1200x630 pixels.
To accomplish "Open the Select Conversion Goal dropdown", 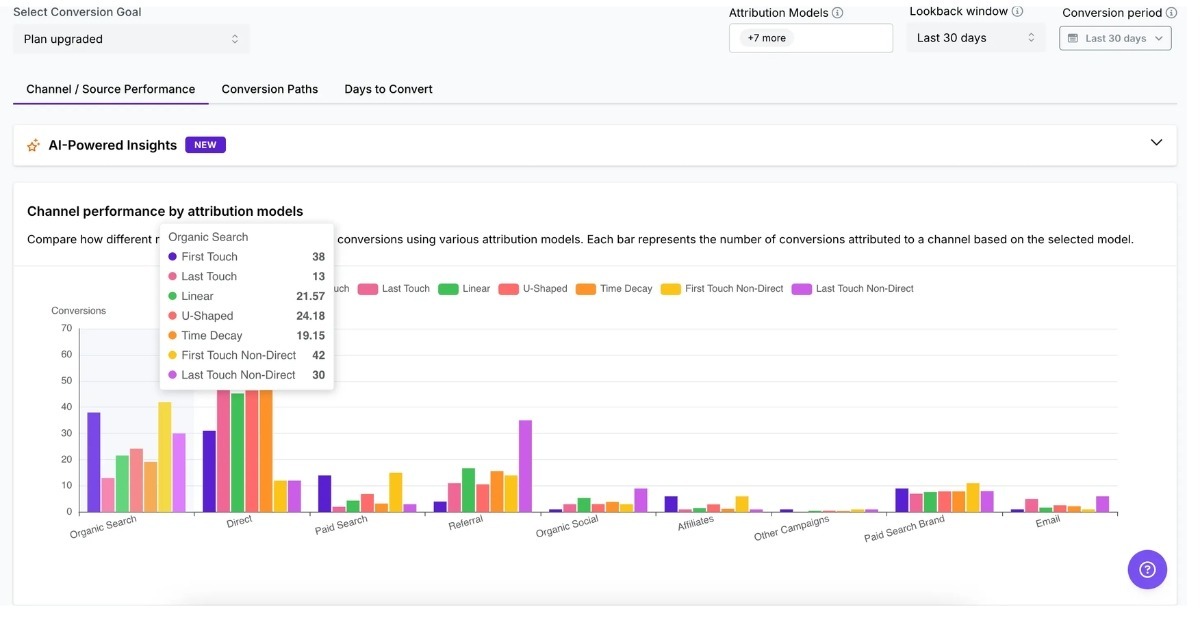I will (x=131, y=39).
